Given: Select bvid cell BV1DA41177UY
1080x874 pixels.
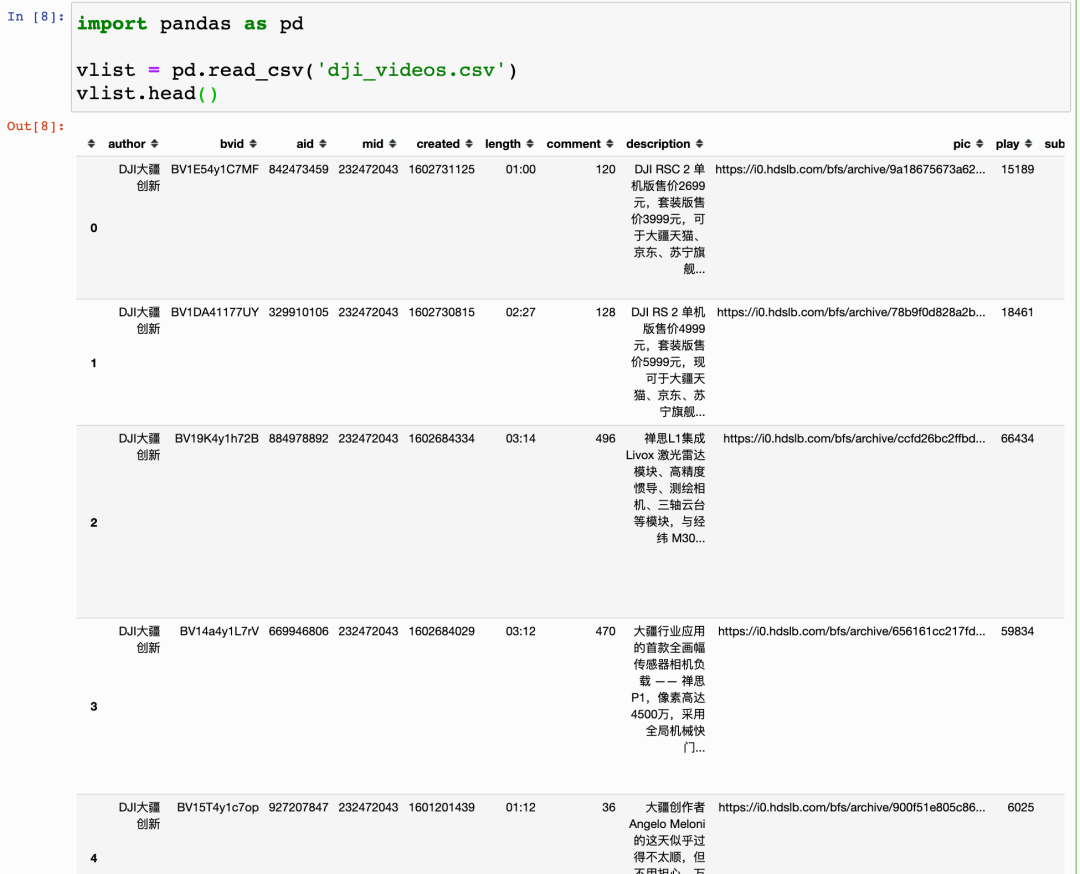Looking at the screenshot, I should point(215,313).
